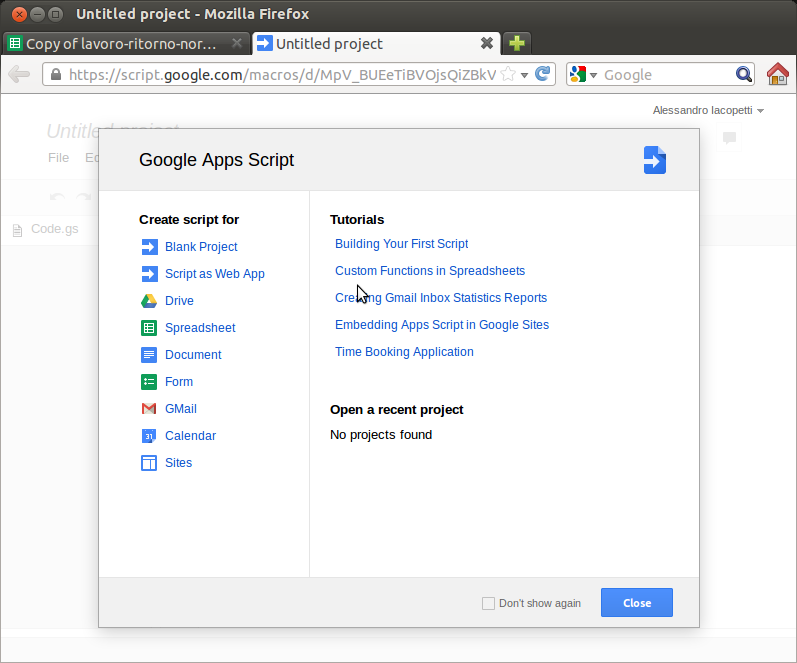Viewport: 797px width, 663px height.
Task: Create script for Drive link
Action: (x=179, y=300)
